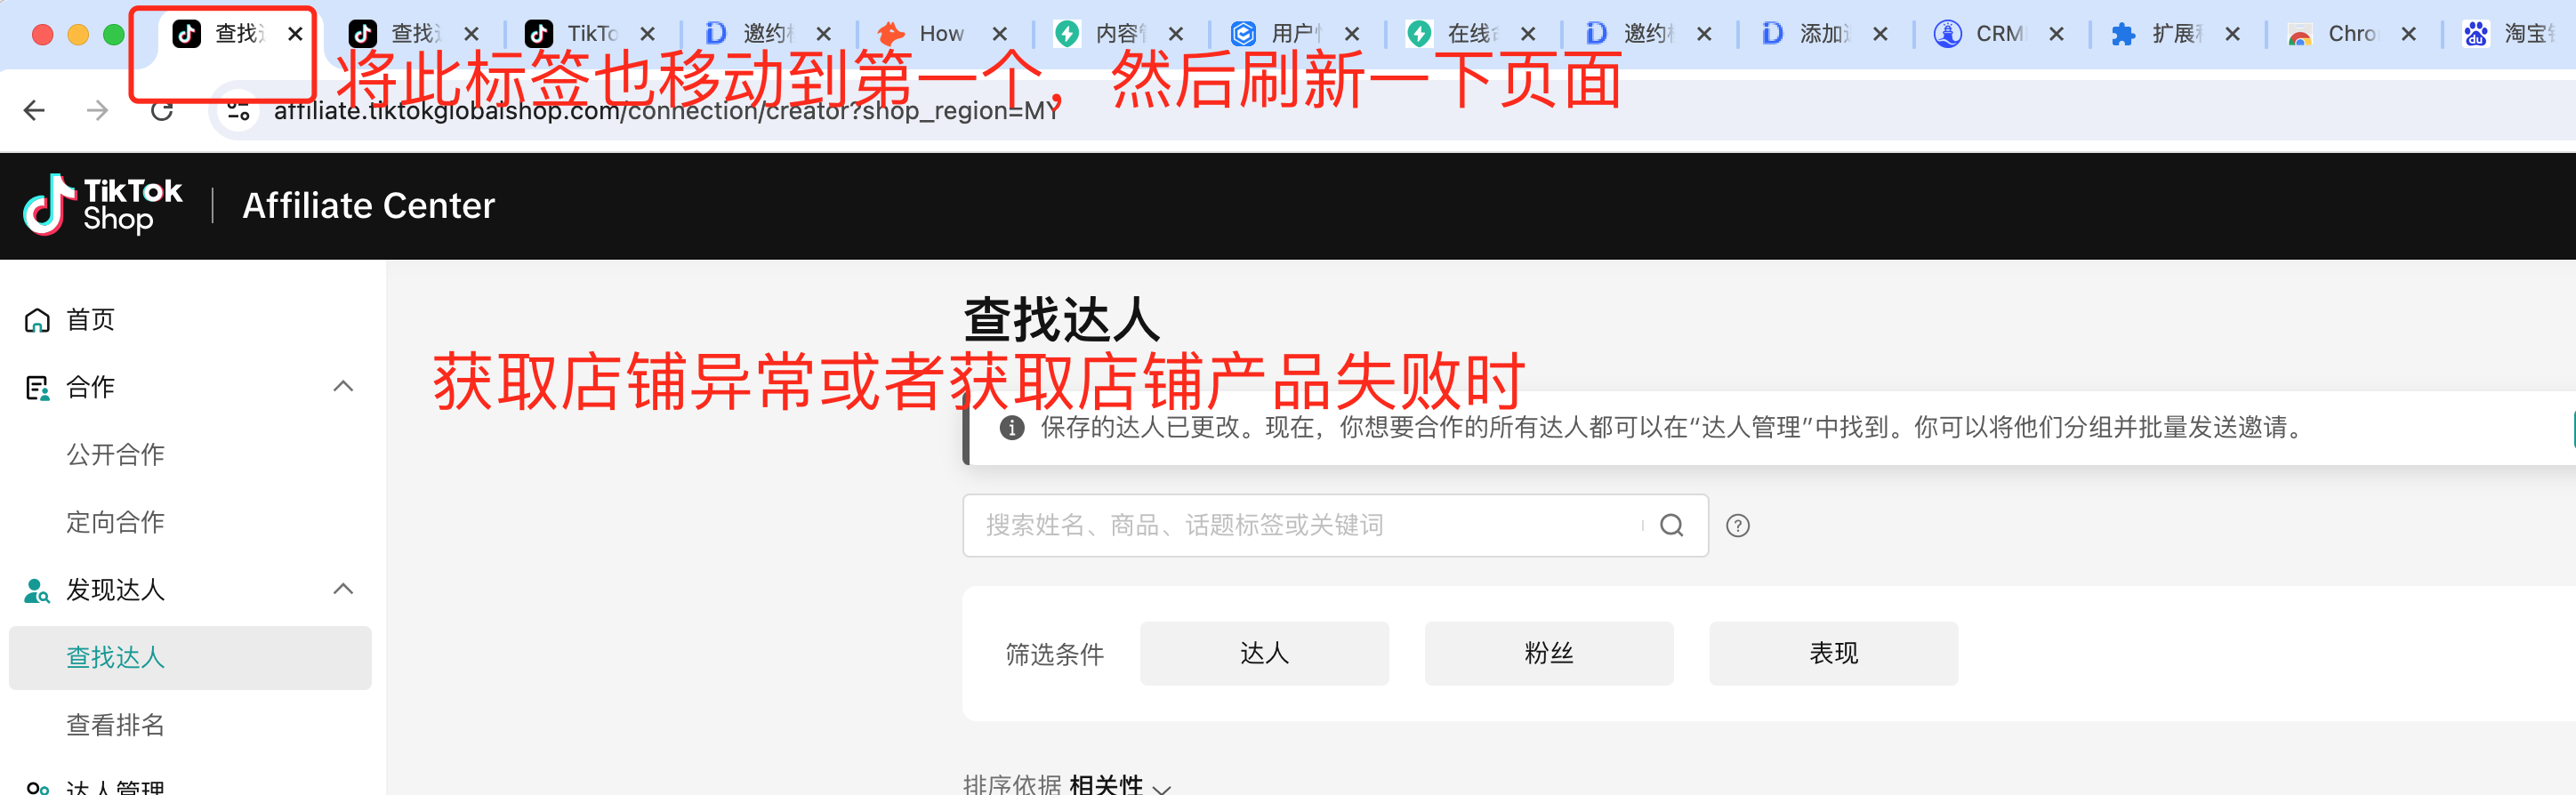Click the browser forward arrow
This screenshot has height=795, width=2576.
coord(98,110)
